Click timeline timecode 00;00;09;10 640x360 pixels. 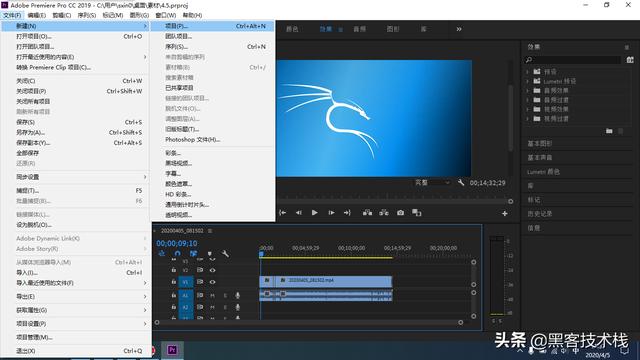[177, 243]
